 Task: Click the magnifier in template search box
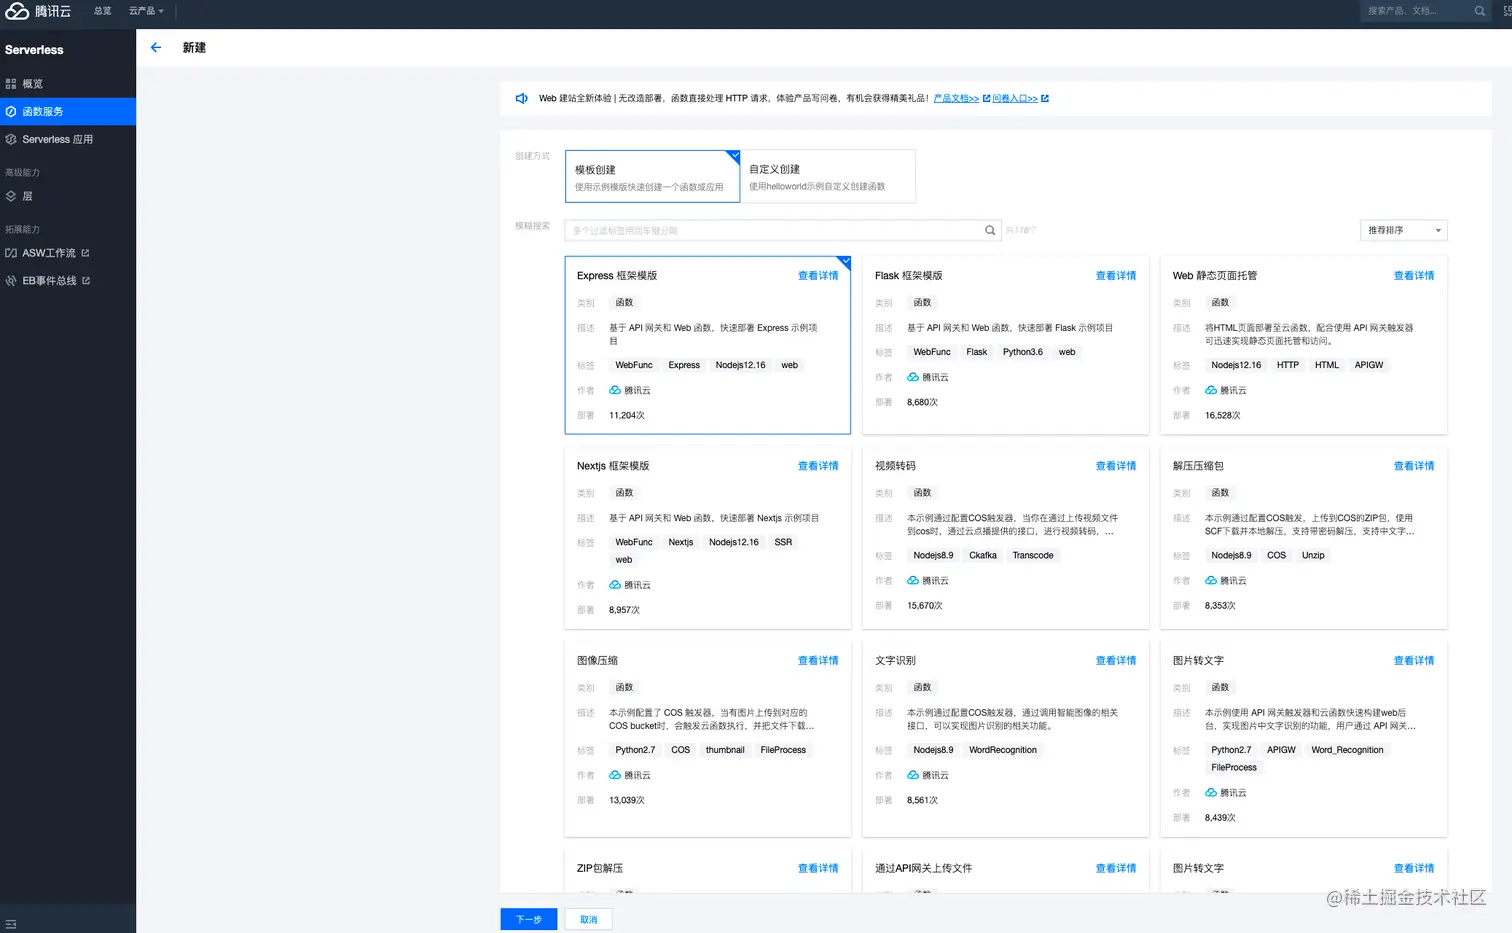coord(990,230)
